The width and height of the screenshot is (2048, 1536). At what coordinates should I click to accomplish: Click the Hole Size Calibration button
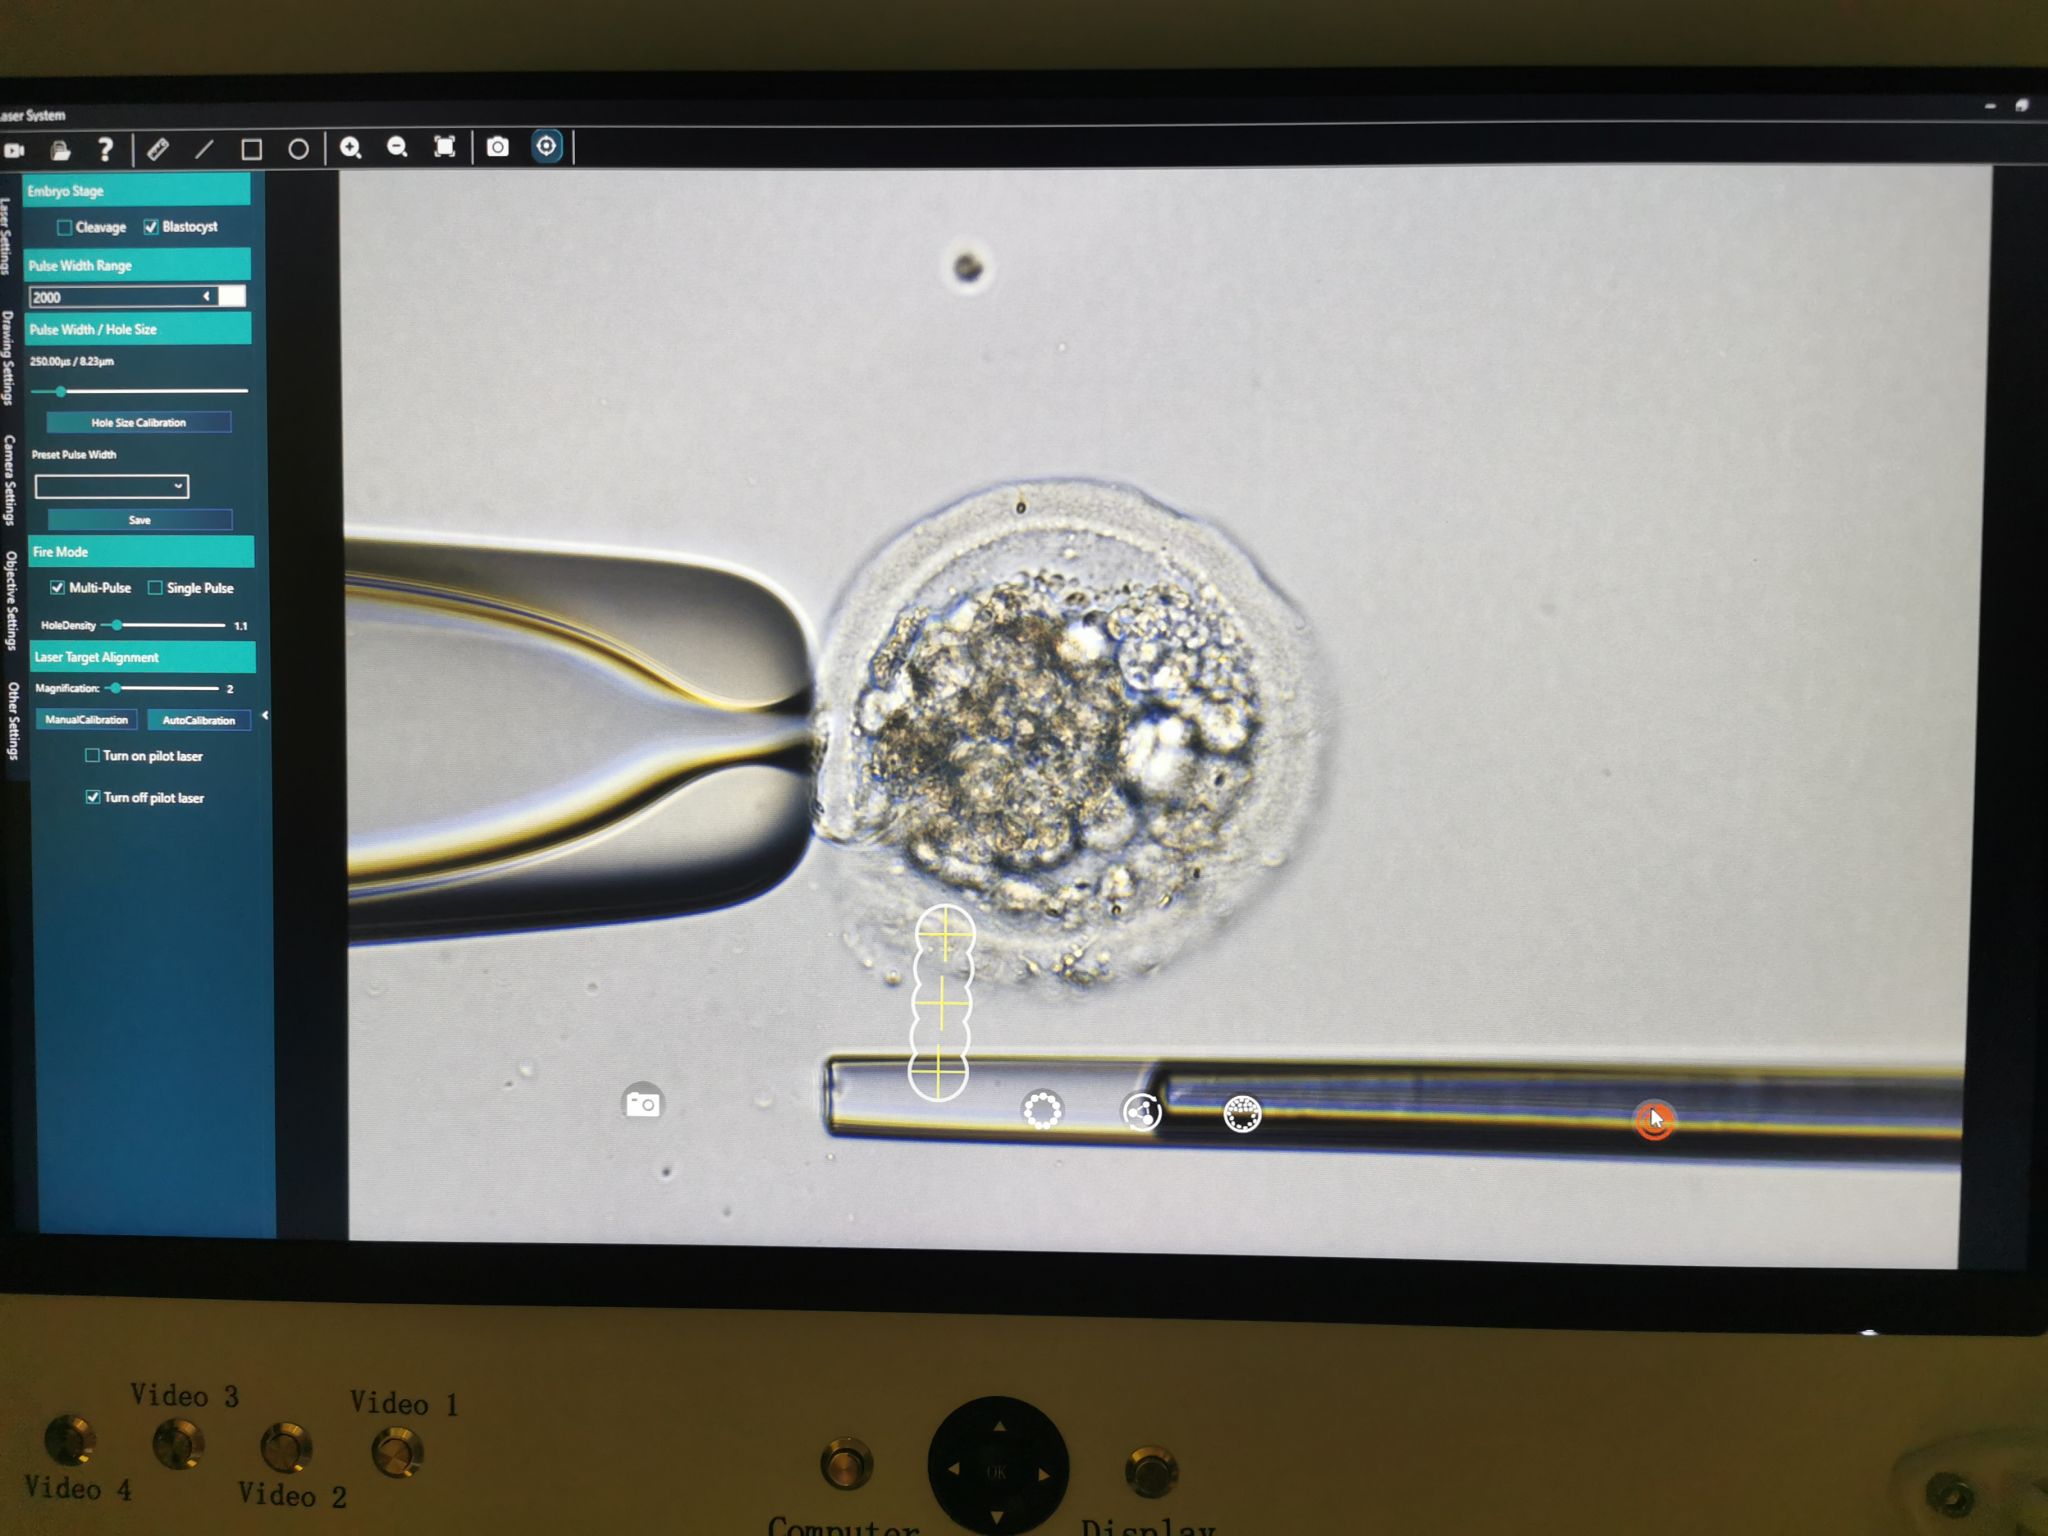[x=139, y=422]
